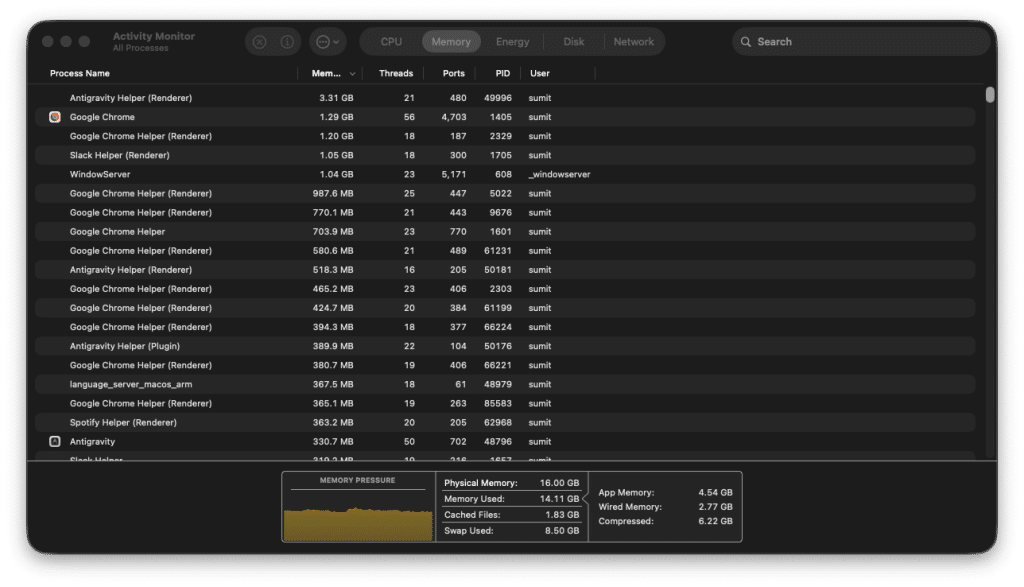Click the Activity Monitor window title

pos(153,37)
